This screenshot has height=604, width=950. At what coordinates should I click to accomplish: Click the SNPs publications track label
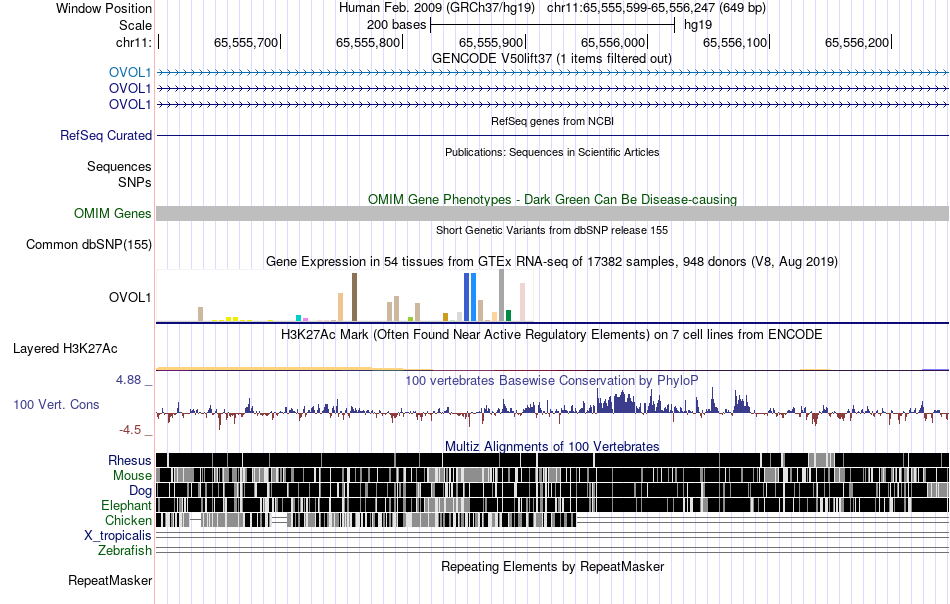pyautogui.click(x=135, y=182)
